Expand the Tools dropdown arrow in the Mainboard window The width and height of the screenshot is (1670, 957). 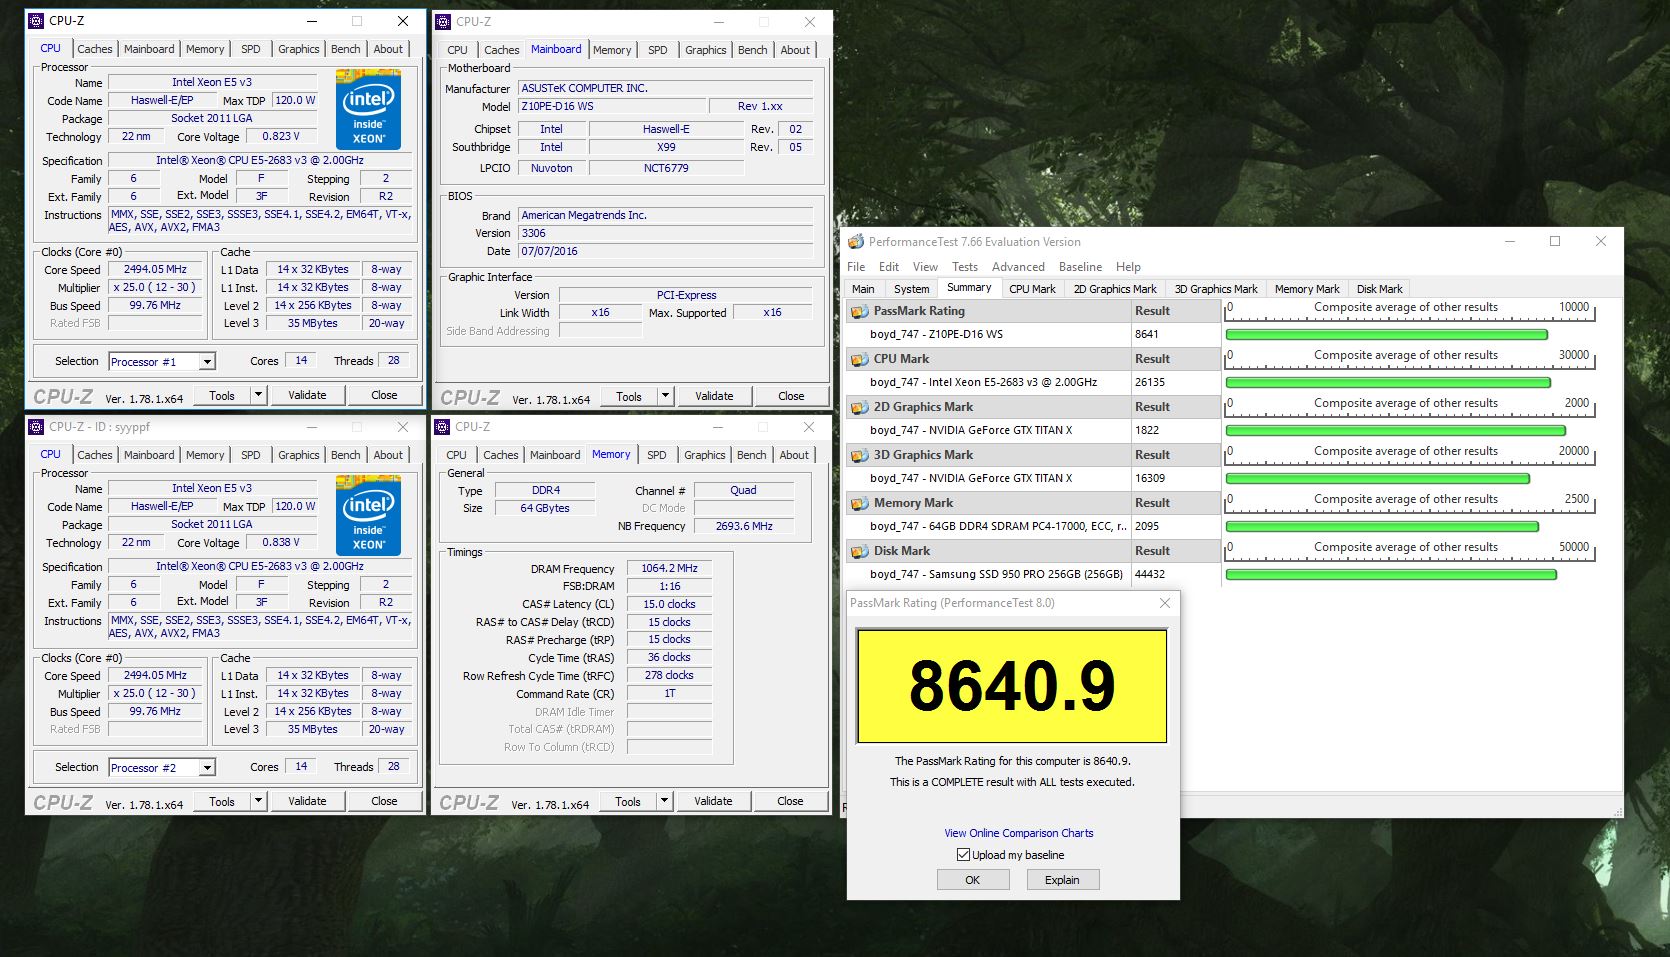click(x=665, y=396)
